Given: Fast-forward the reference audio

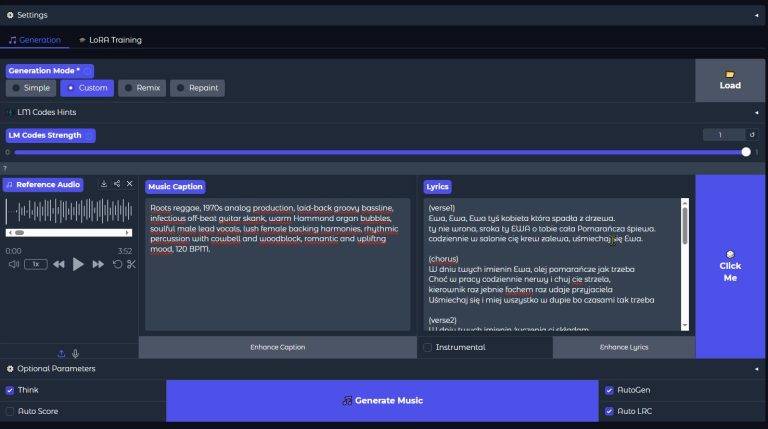Looking at the screenshot, I should coord(98,264).
